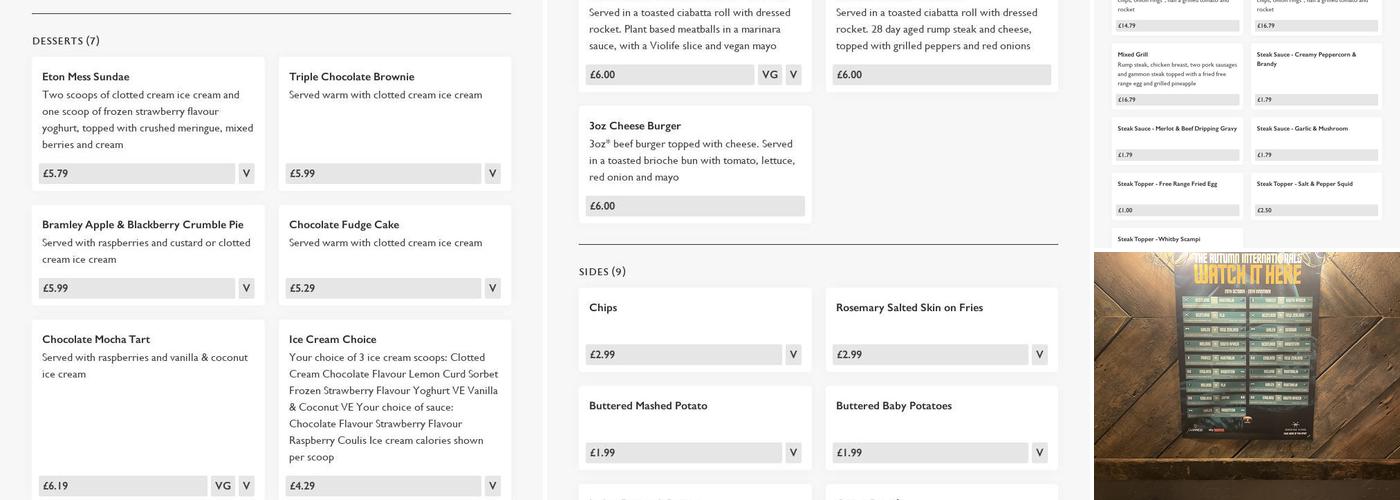Click the V badge on Rosemary Salted Skin on Fries
This screenshot has height=500, width=1400.
pos(1039,355)
